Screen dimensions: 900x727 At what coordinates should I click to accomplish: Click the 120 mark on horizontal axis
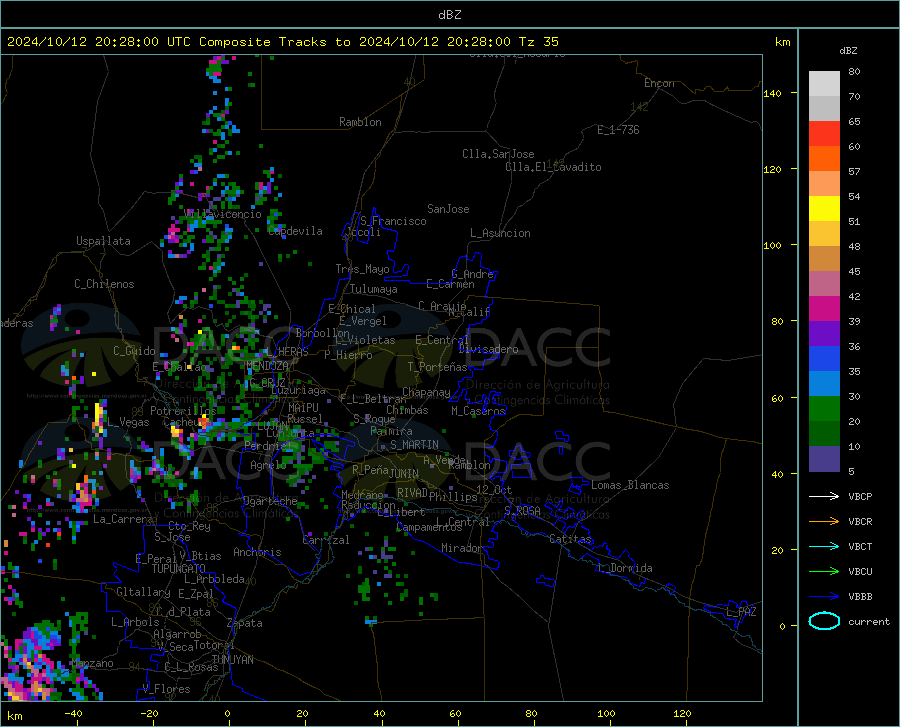[682, 714]
